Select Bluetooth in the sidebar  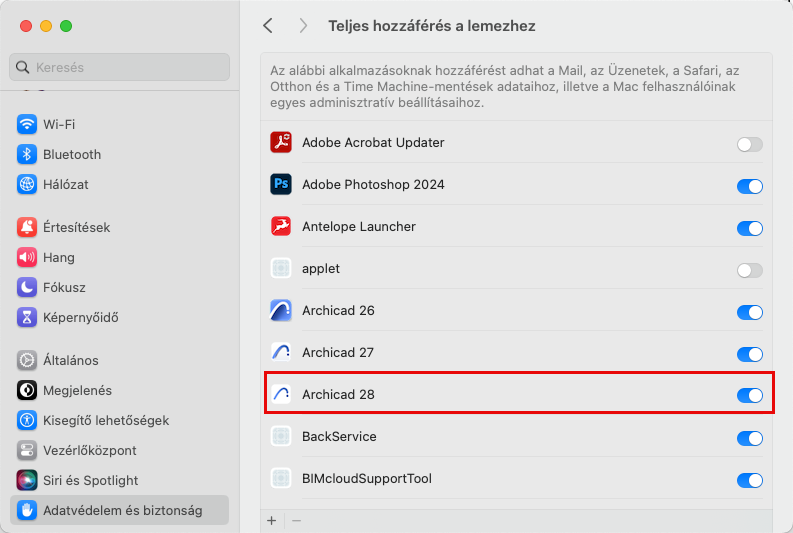pos(119,154)
